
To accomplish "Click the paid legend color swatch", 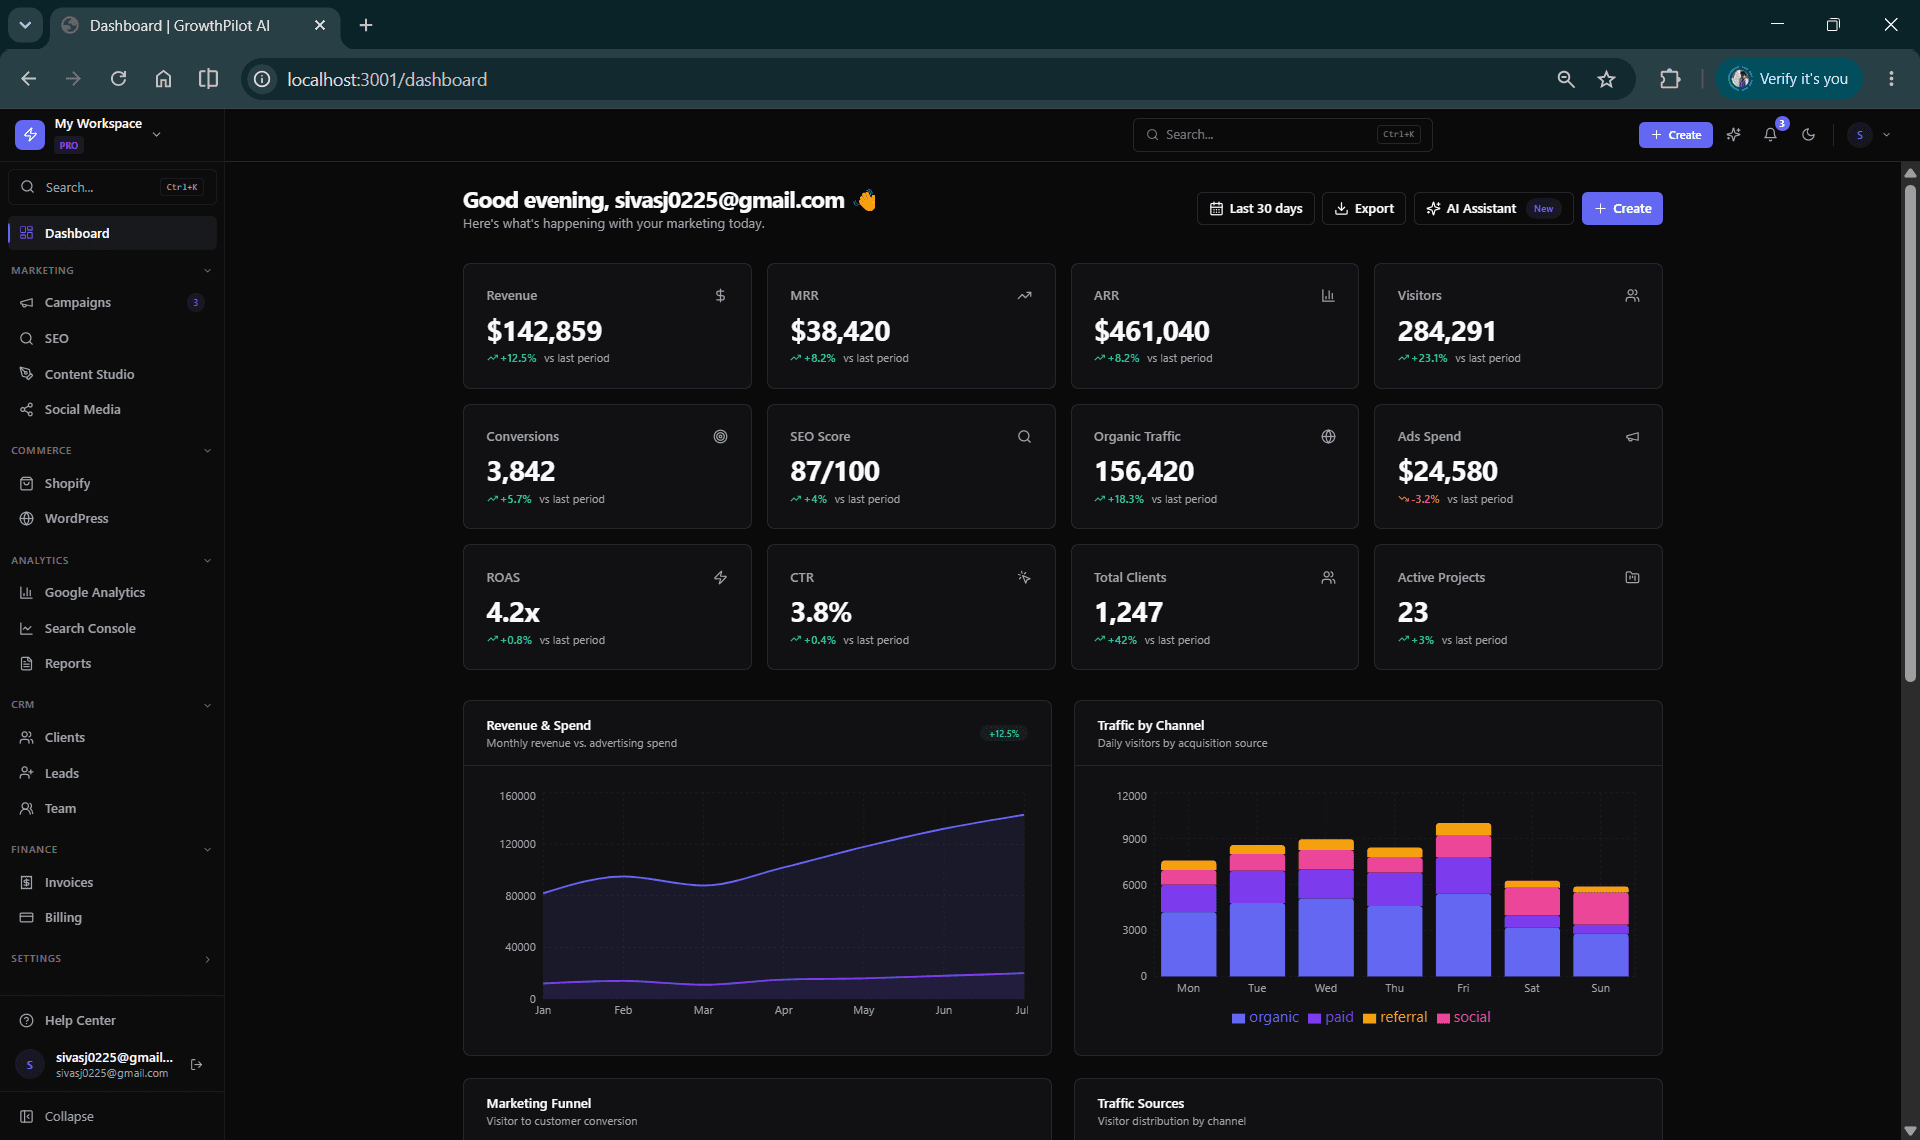I will tap(1314, 1019).
